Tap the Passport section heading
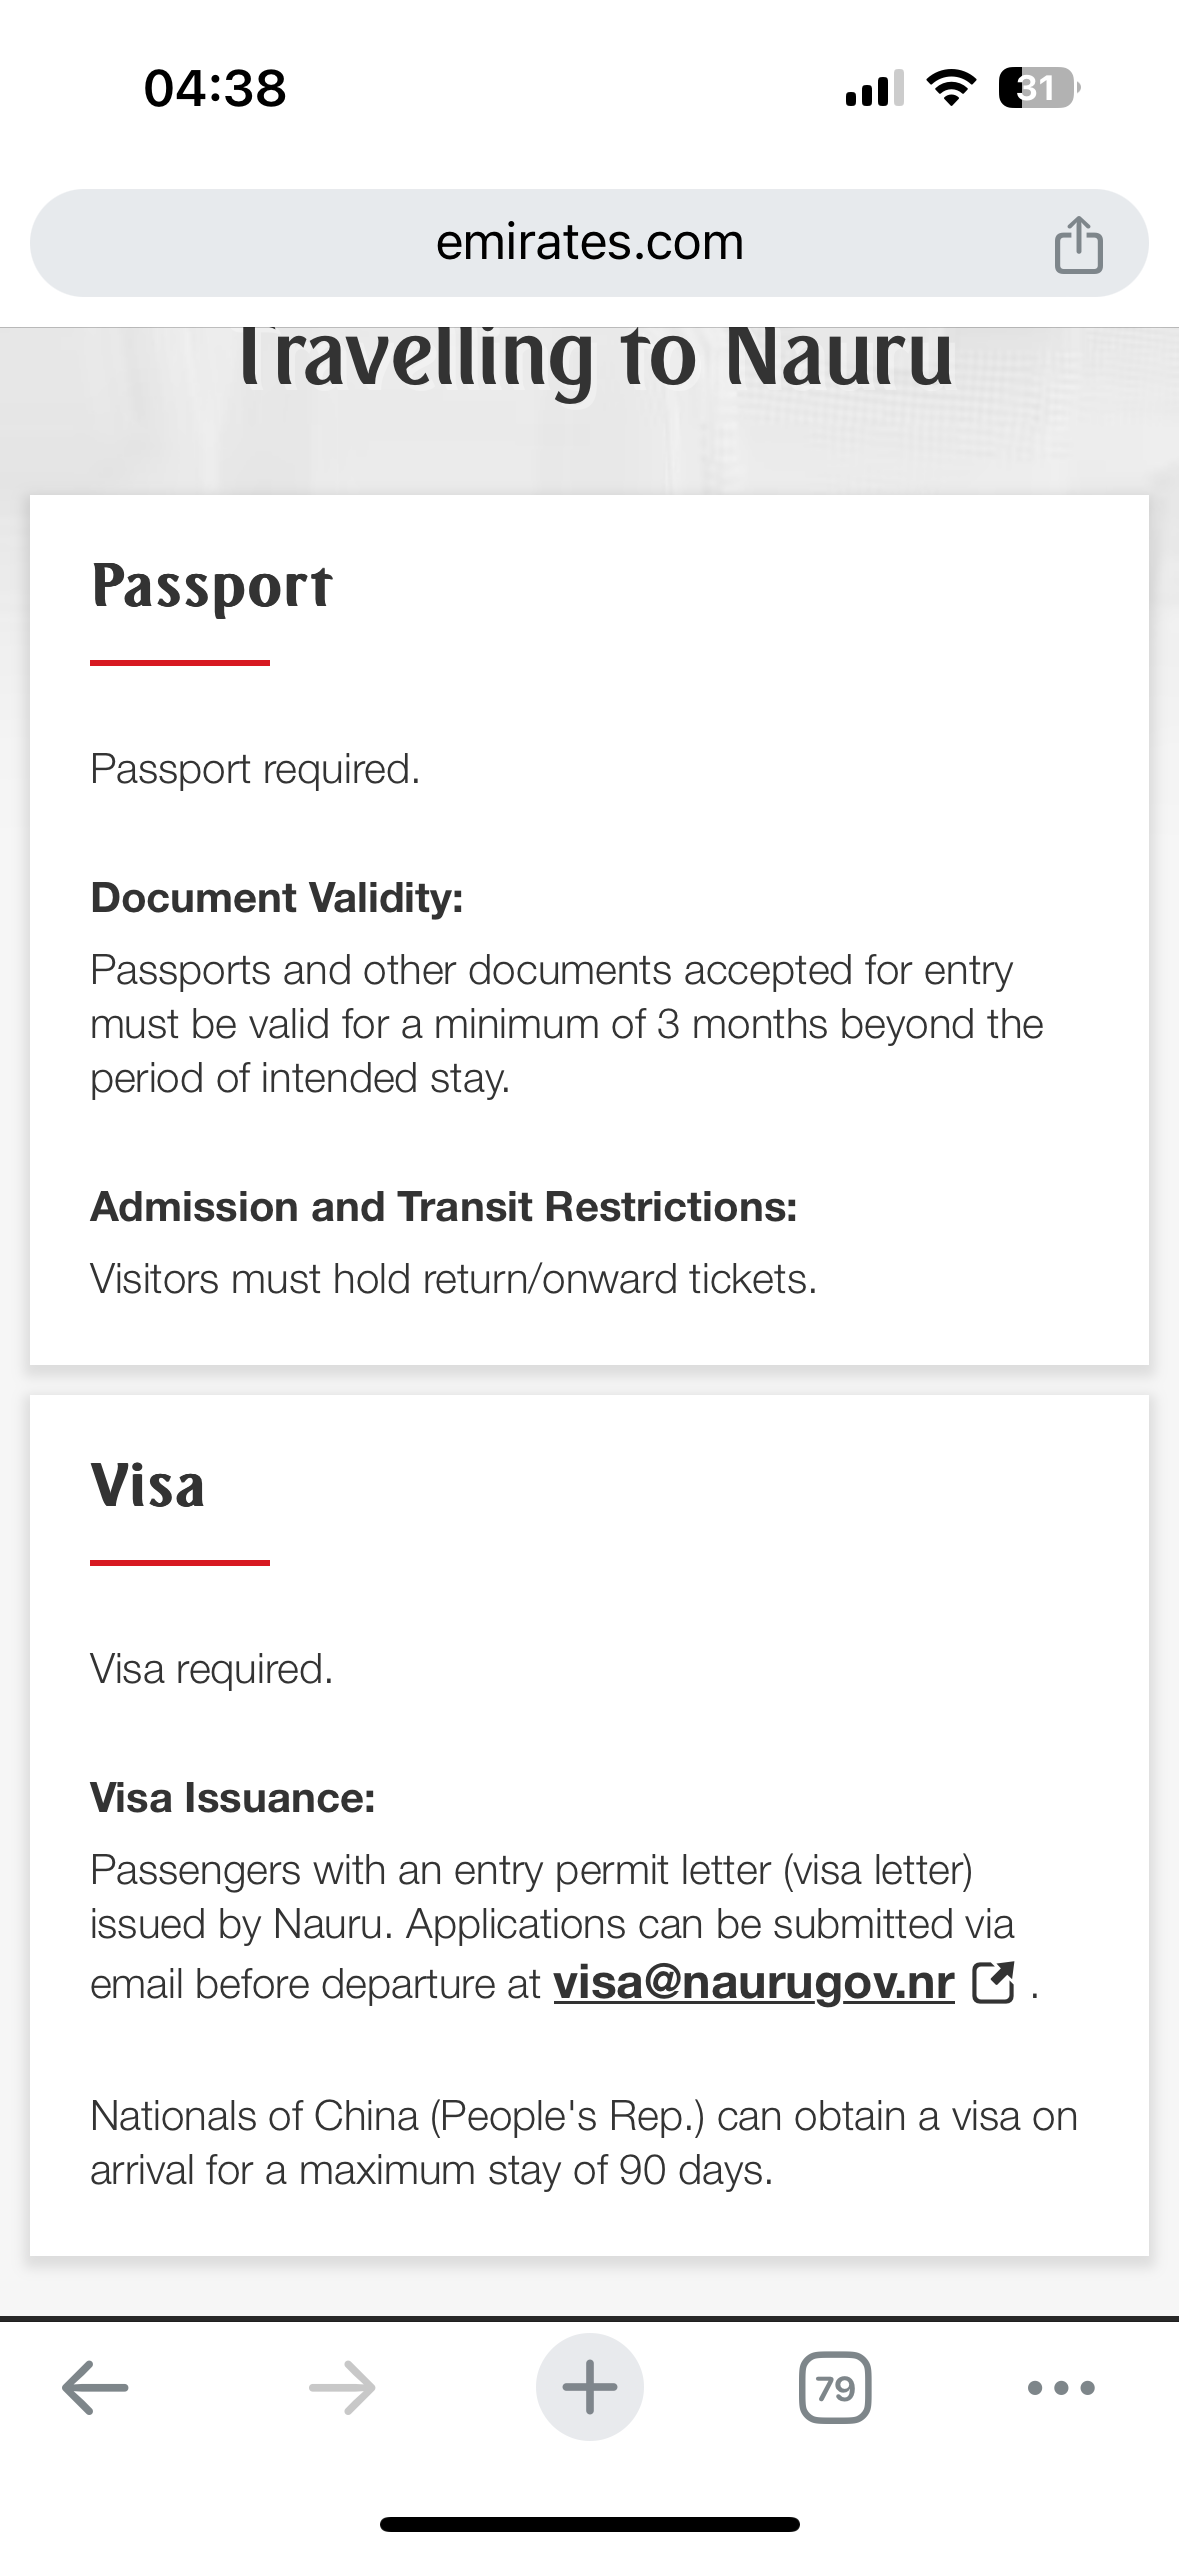The height and width of the screenshot is (2556, 1179). (211, 586)
